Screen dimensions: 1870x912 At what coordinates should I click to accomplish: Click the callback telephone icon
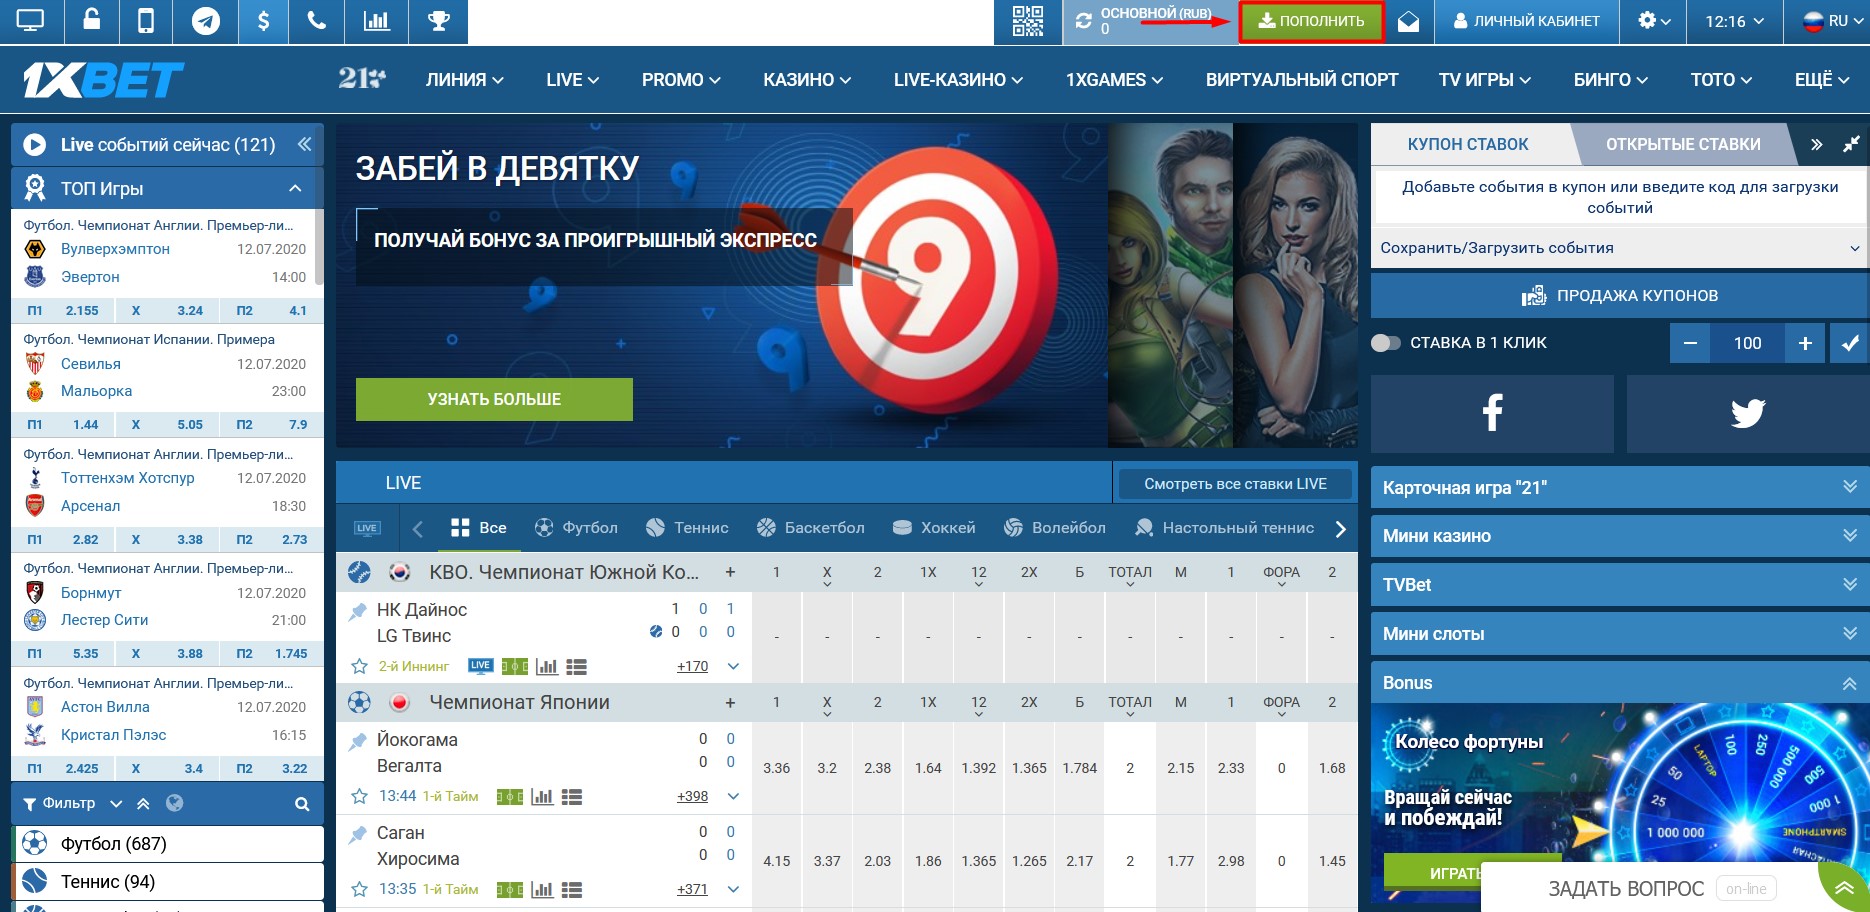(317, 21)
